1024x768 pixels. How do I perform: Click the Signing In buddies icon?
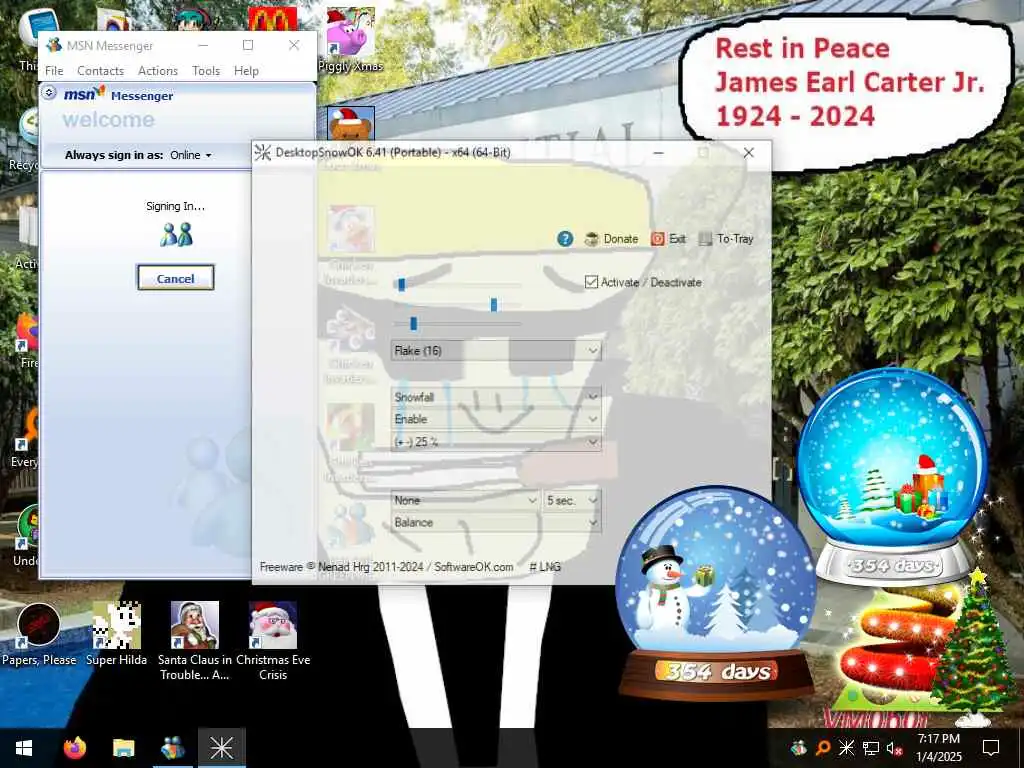[x=176, y=234]
